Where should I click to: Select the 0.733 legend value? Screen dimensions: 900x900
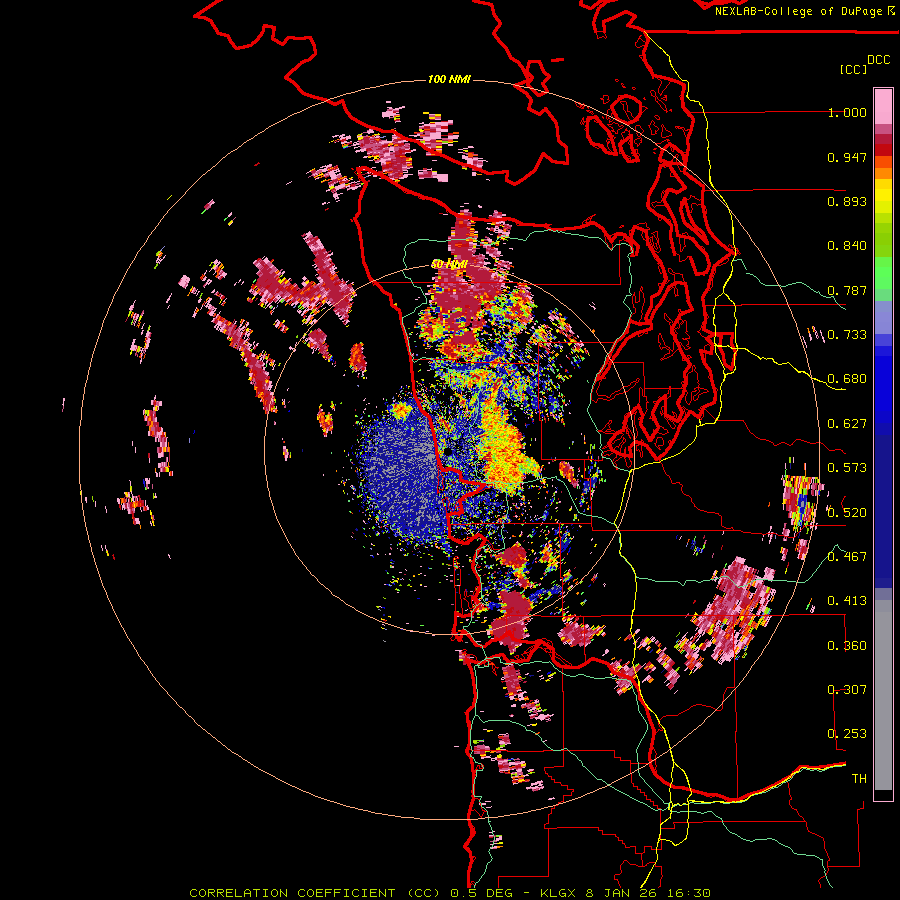pos(847,335)
